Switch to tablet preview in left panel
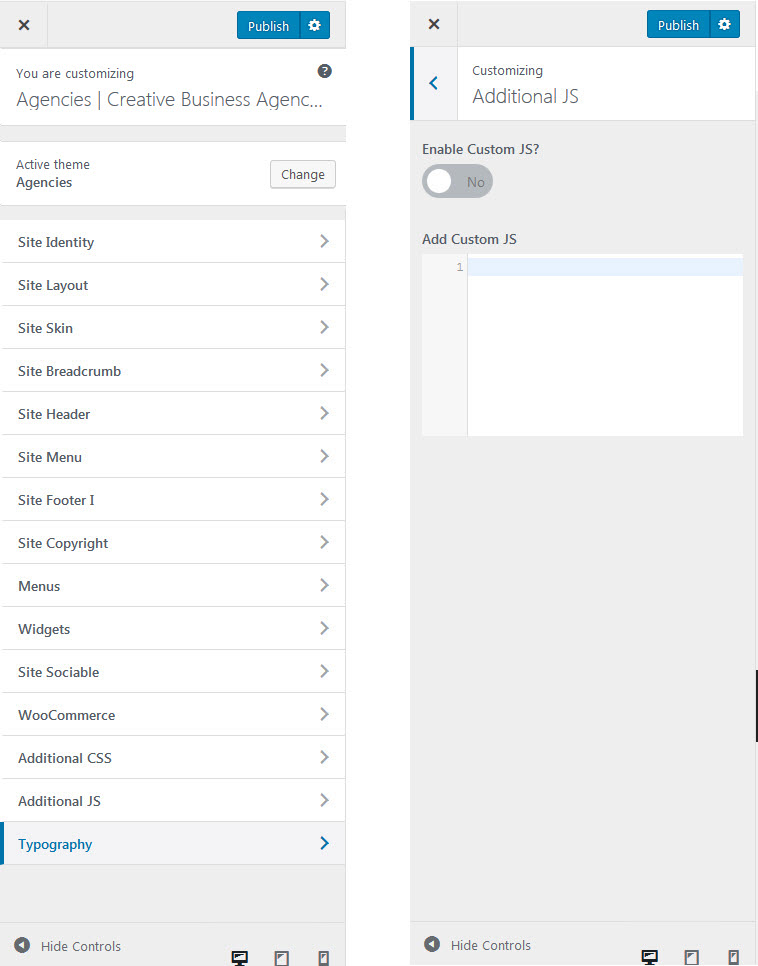The height and width of the screenshot is (966, 758). 282,958
